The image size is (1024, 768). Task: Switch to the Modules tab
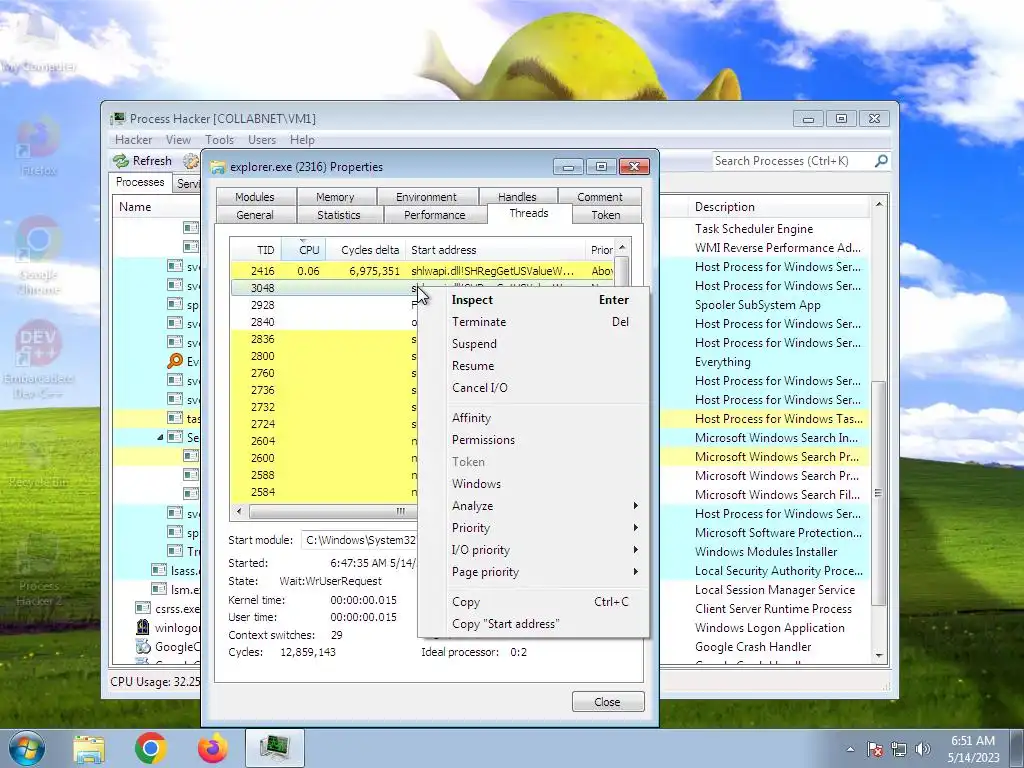tap(255, 197)
